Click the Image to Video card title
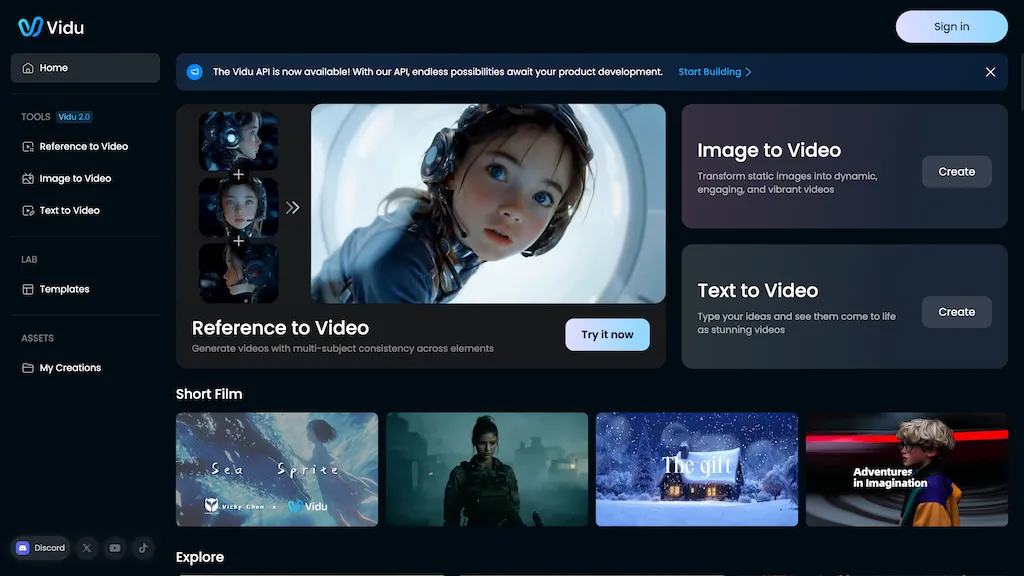This screenshot has width=1024, height=576. click(x=769, y=150)
